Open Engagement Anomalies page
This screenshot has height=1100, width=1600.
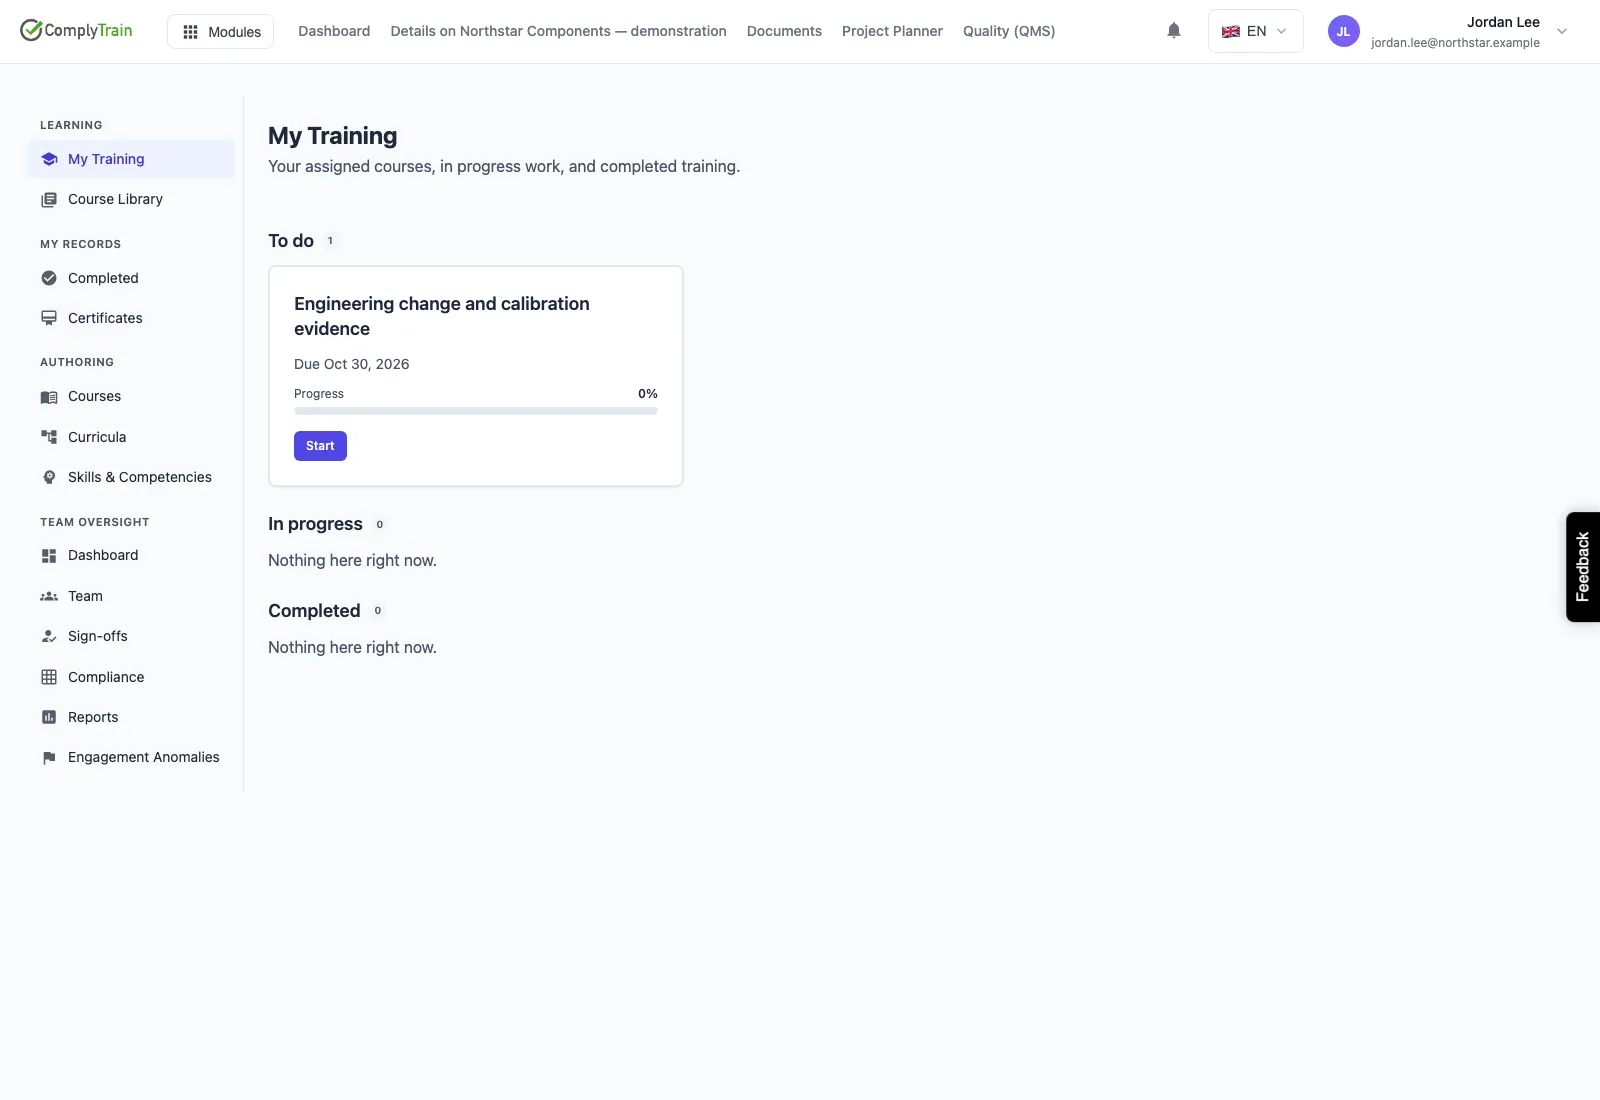(x=131, y=757)
